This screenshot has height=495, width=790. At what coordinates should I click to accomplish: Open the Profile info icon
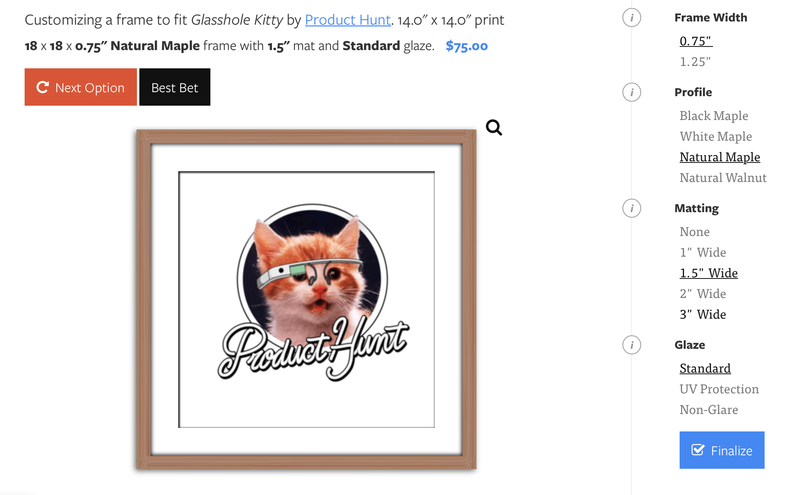coord(631,92)
